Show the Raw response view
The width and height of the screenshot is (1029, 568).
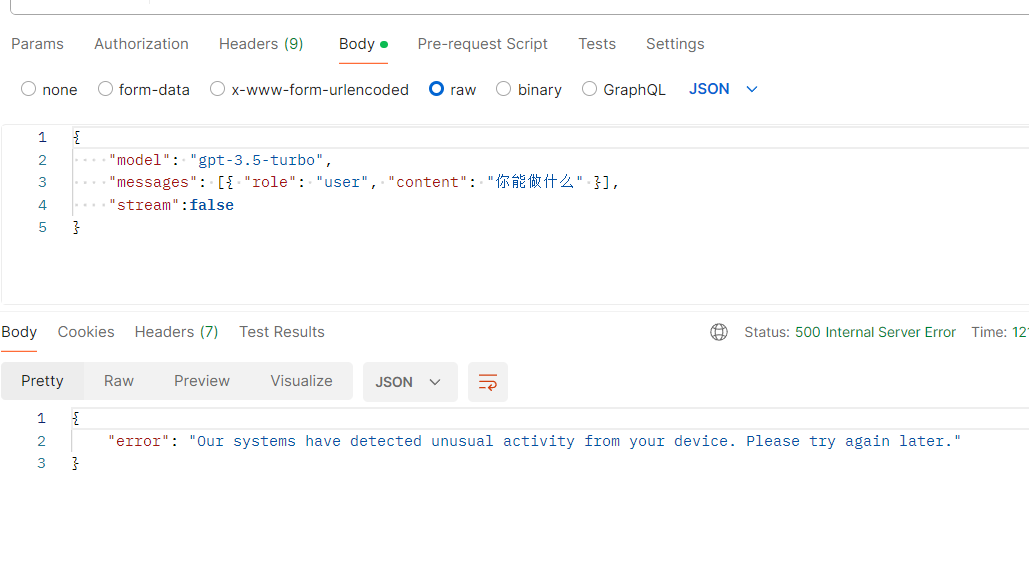click(119, 381)
